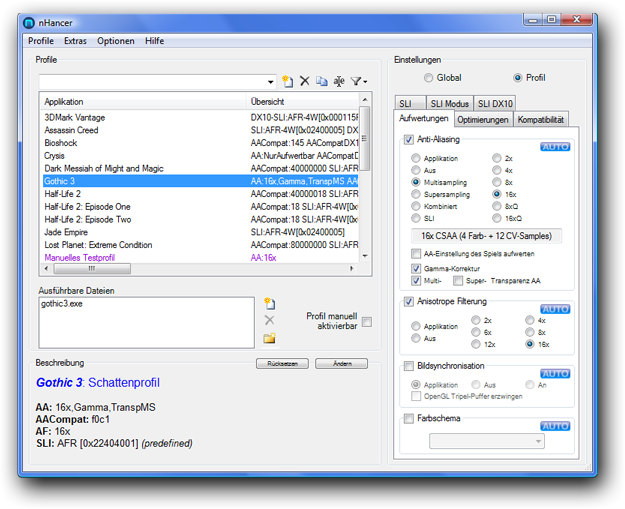Browse for executable with folder icon
This screenshot has height=509, width=625.
(x=269, y=338)
